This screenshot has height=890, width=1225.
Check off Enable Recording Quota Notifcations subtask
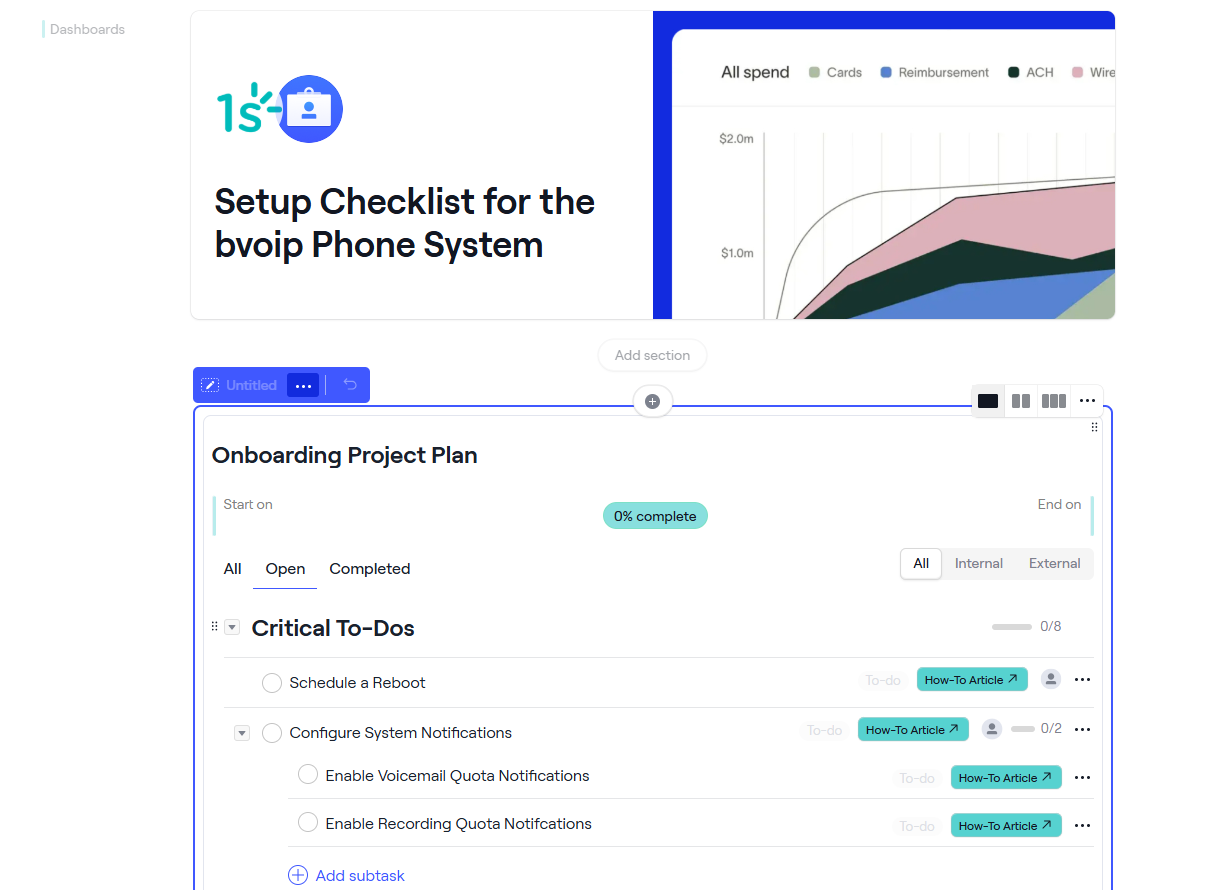(x=308, y=823)
